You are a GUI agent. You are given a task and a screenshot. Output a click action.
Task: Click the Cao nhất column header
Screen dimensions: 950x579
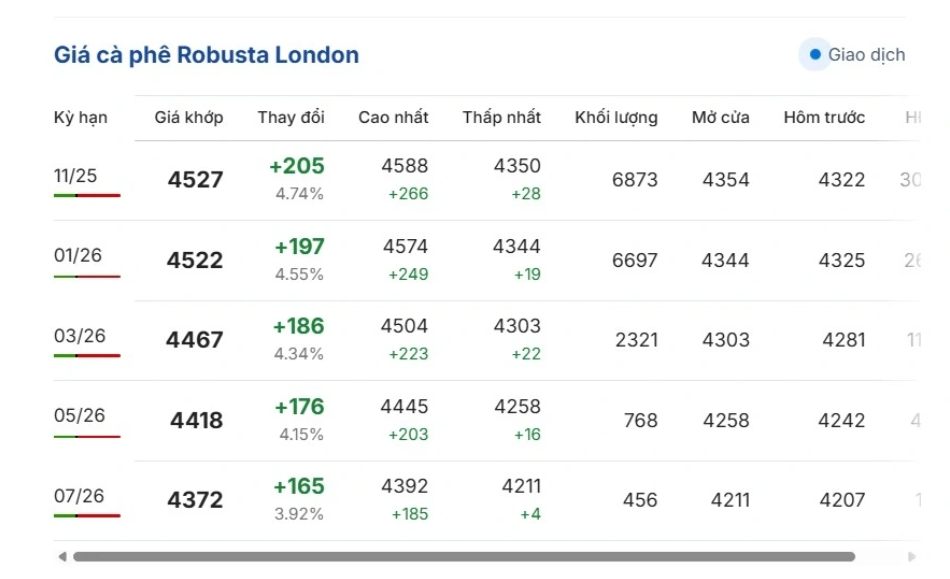(x=393, y=117)
